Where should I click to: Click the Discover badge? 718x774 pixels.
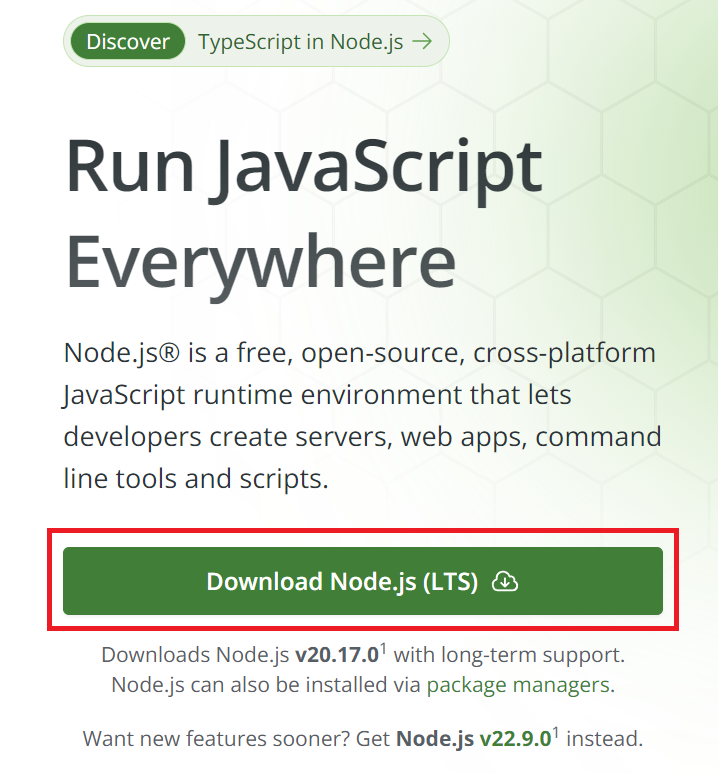pyautogui.click(x=128, y=41)
